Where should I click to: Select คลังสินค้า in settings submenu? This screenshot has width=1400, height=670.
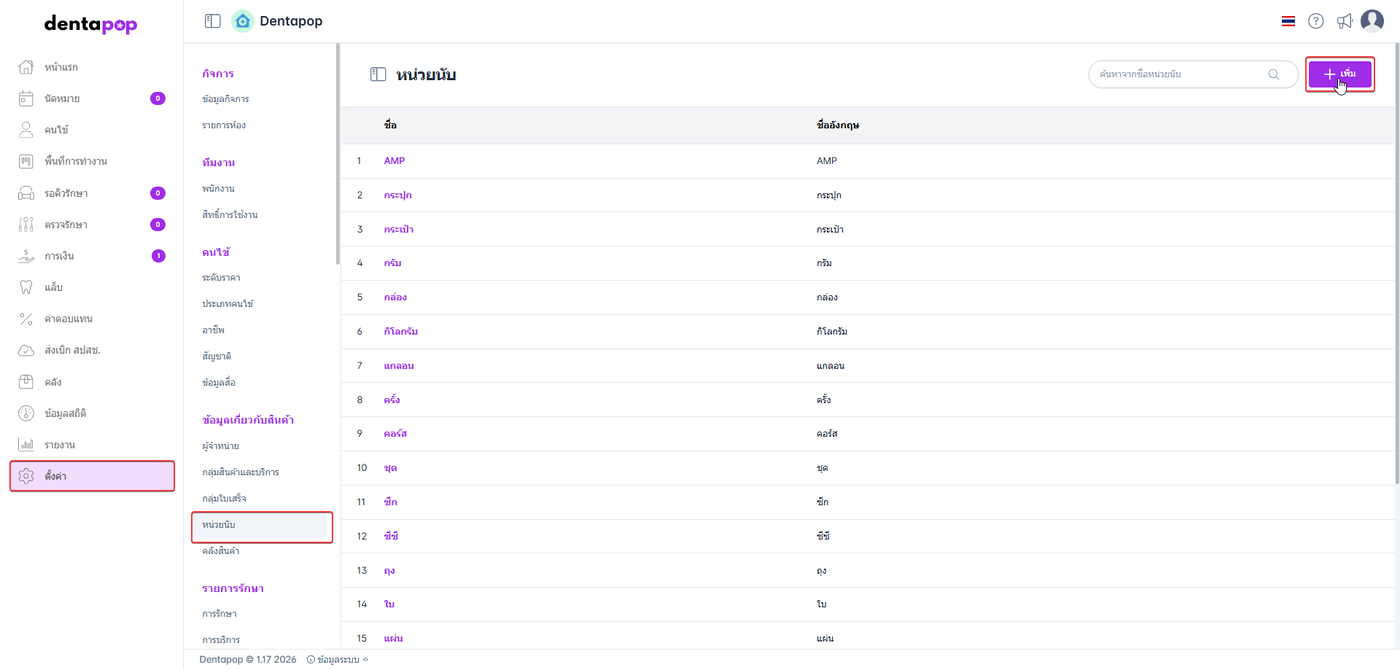pos(220,551)
